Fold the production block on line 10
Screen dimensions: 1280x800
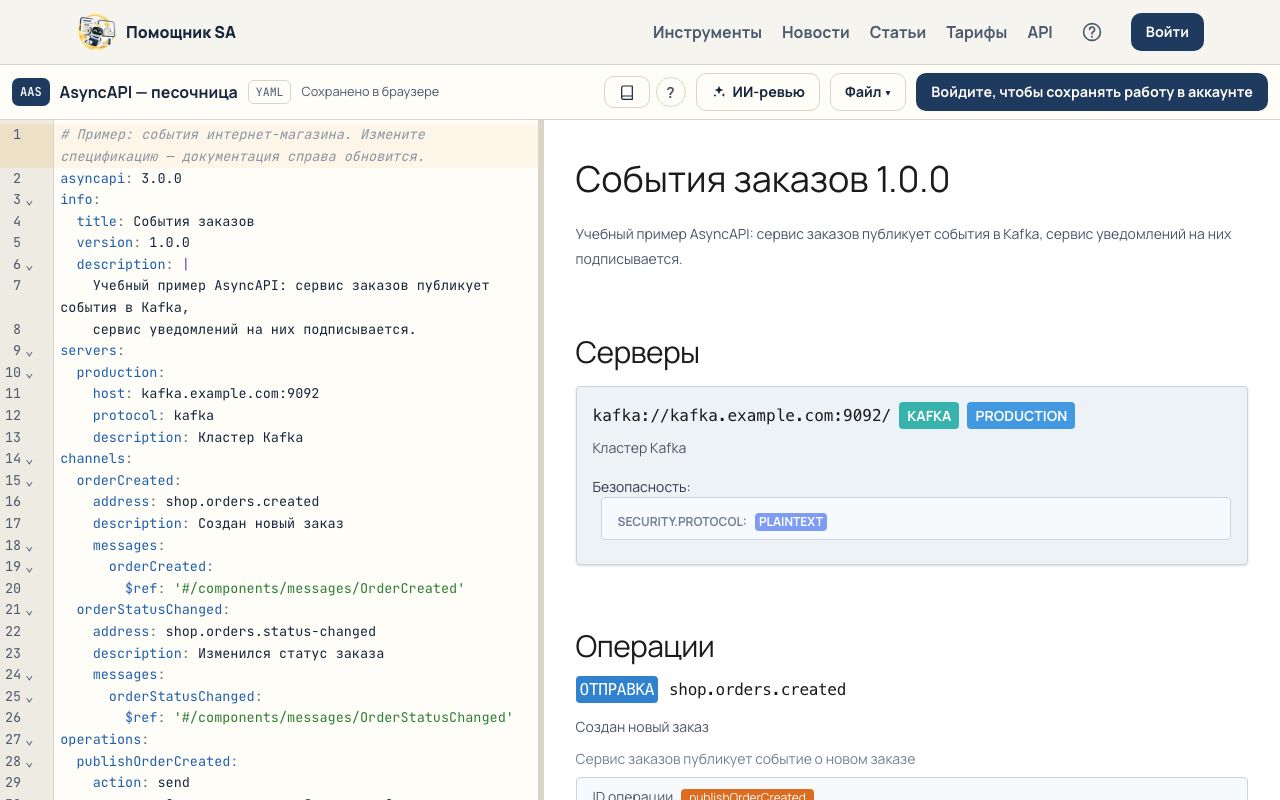[x=29, y=373]
